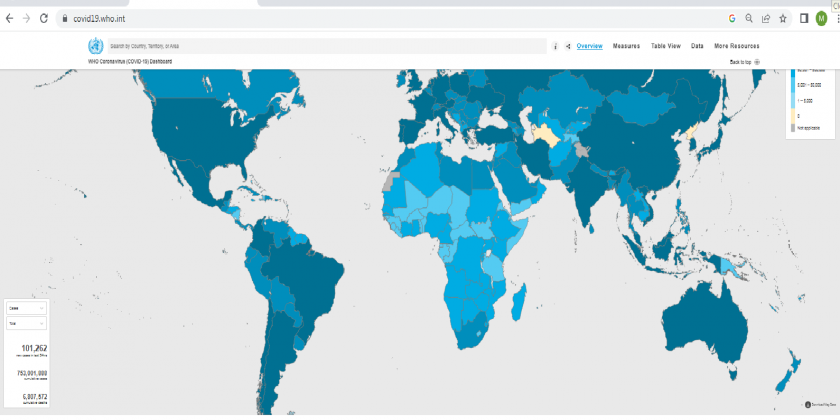Click the browser back arrow
Screen dimensions: 840x420
(9, 18)
